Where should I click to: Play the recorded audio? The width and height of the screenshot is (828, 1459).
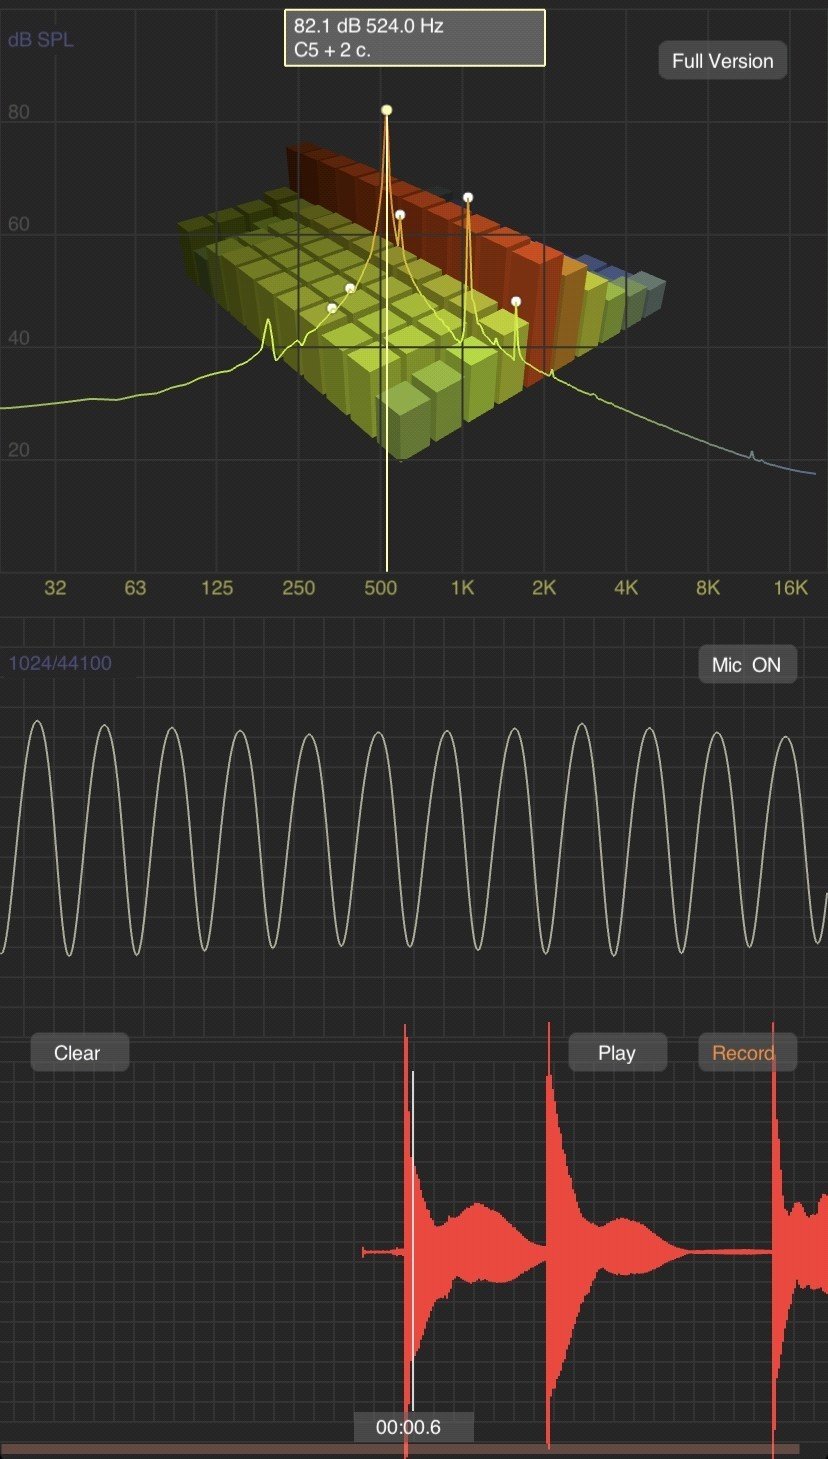617,1052
